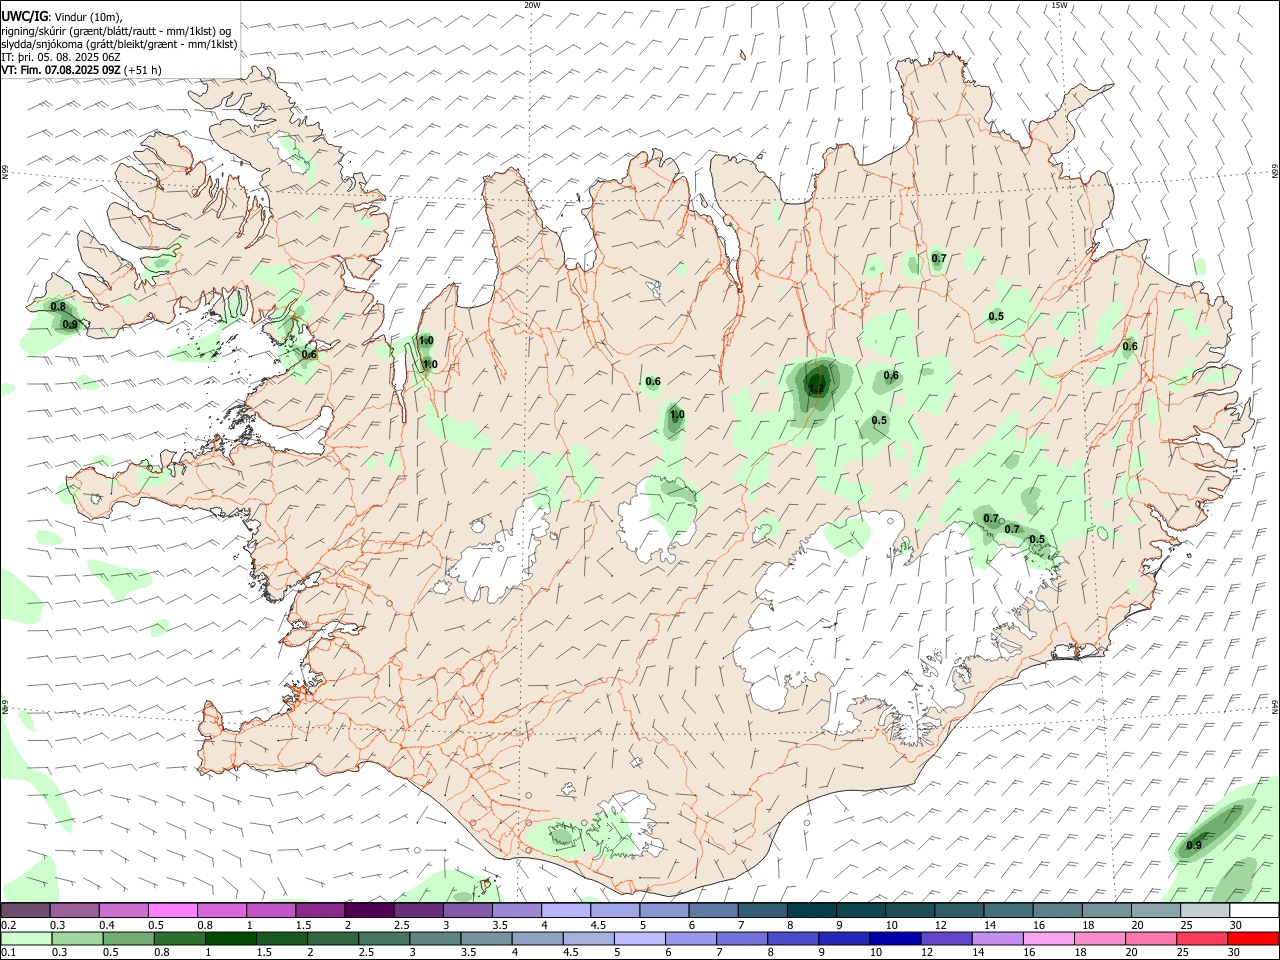
Task: Click the 2.5 label in the upper legend row
Action: (x=401, y=925)
